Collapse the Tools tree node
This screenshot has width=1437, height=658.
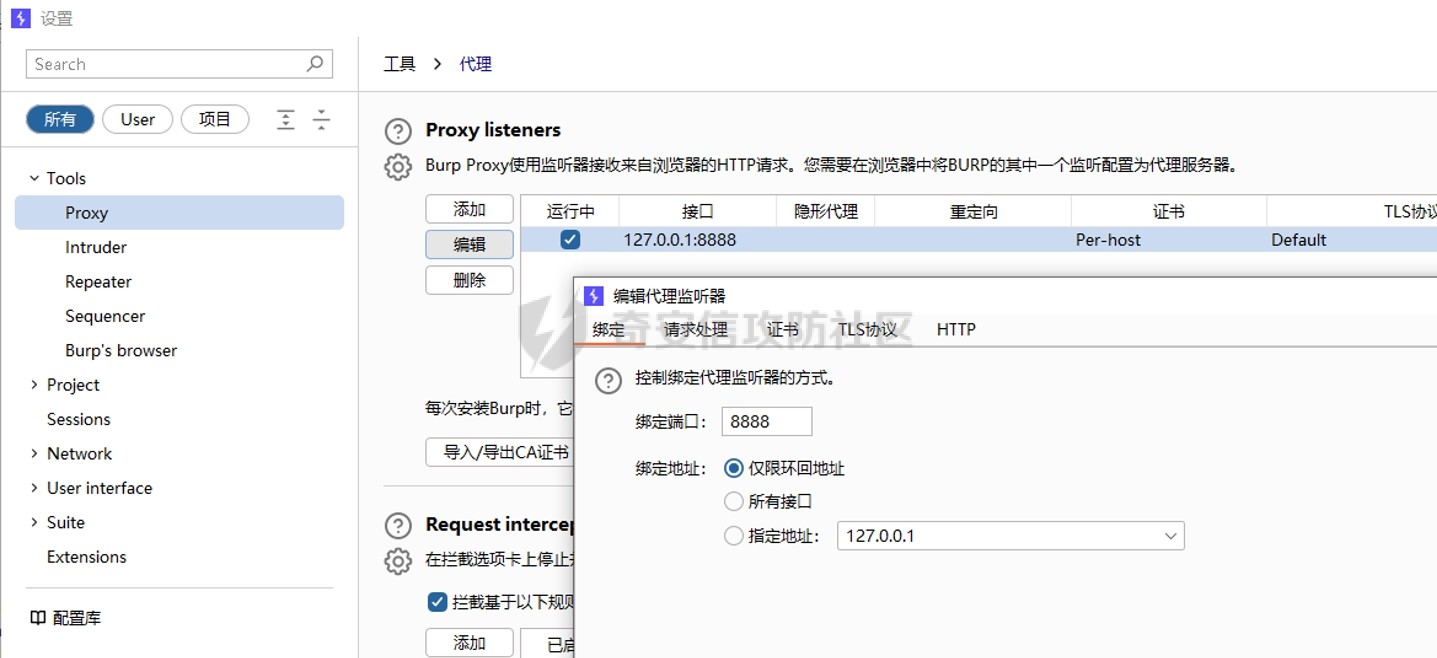click(34, 178)
